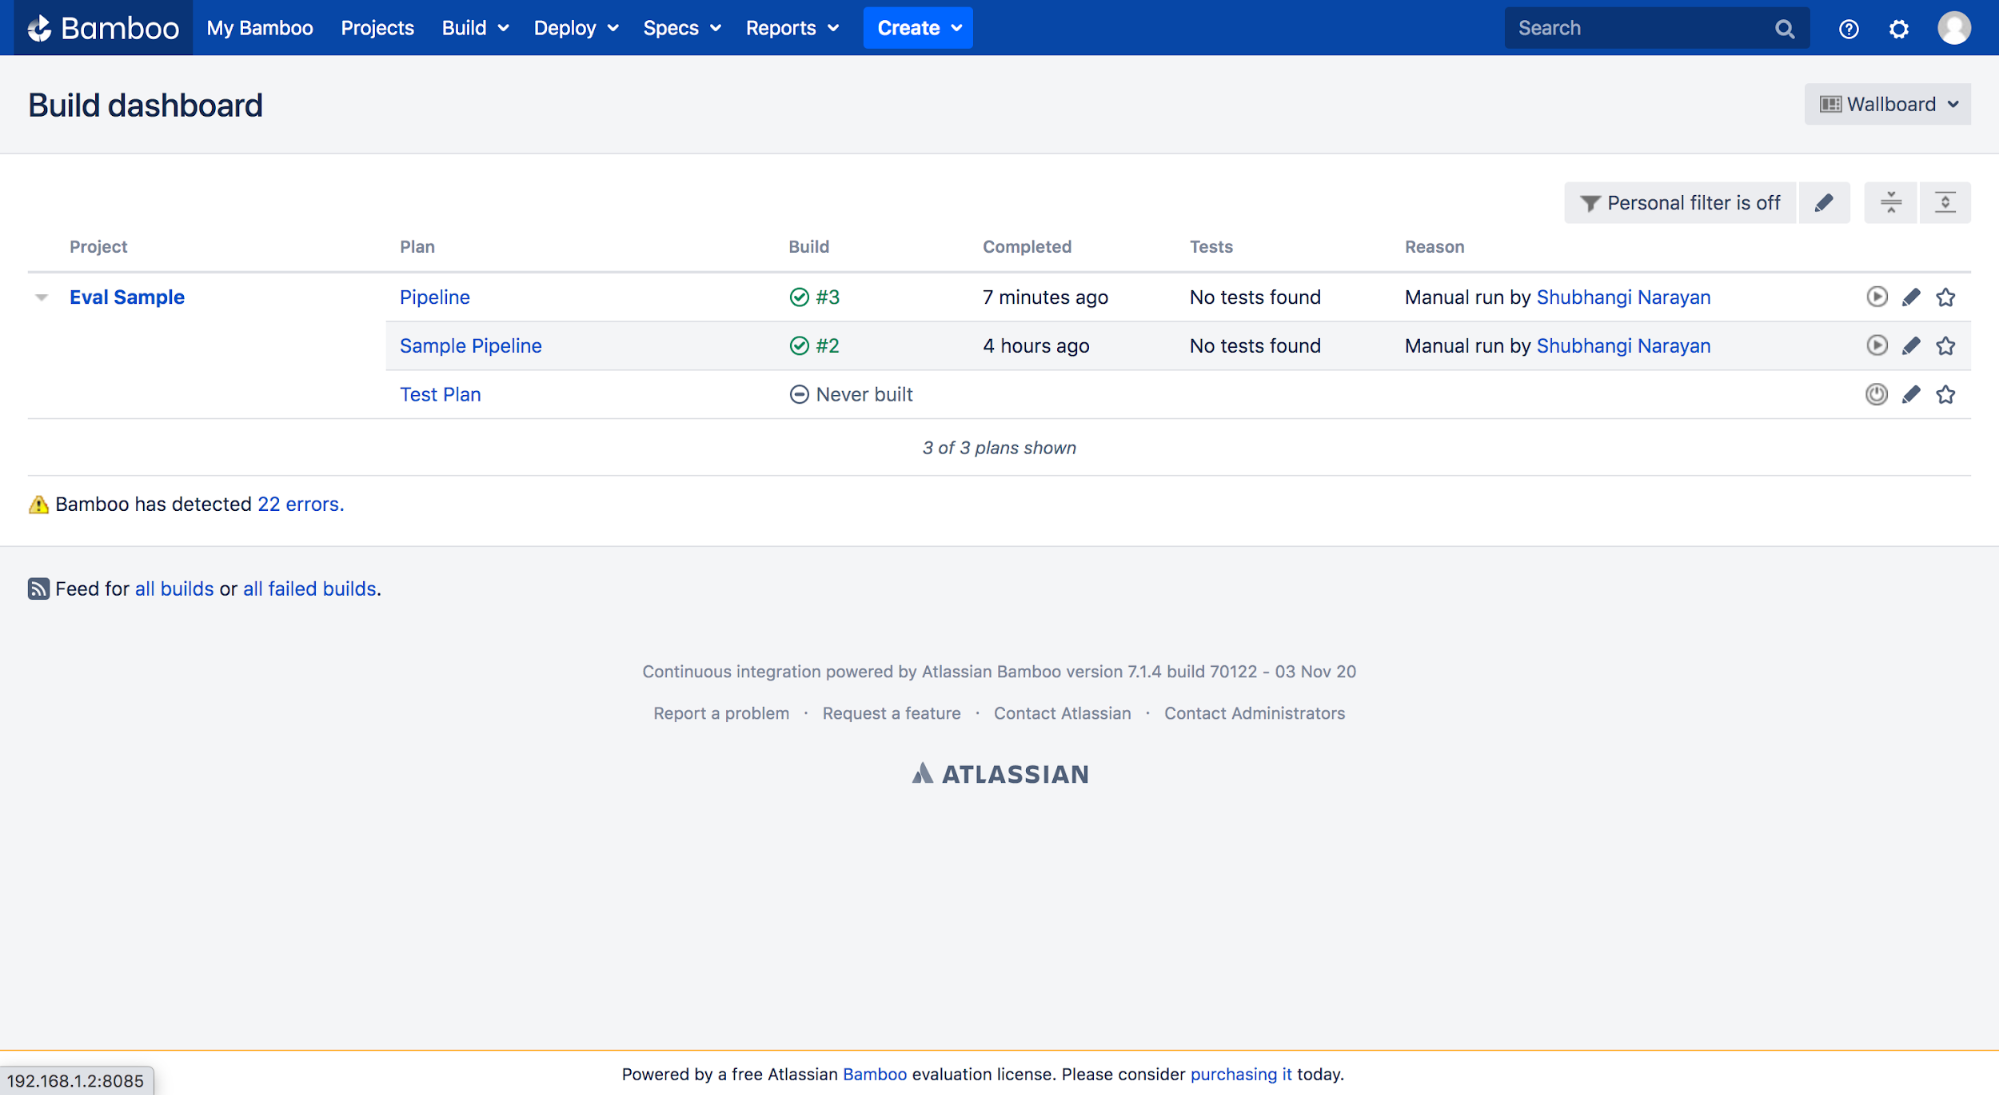Open the Wallboard dropdown
1999x1096 pixels.
(x=1887, y=104)
